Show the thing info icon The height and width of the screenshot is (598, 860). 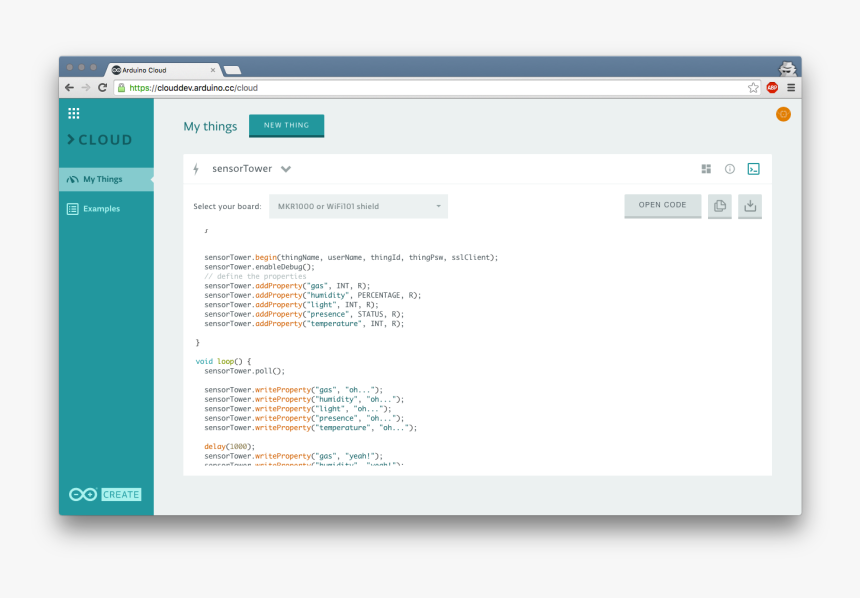729,169
